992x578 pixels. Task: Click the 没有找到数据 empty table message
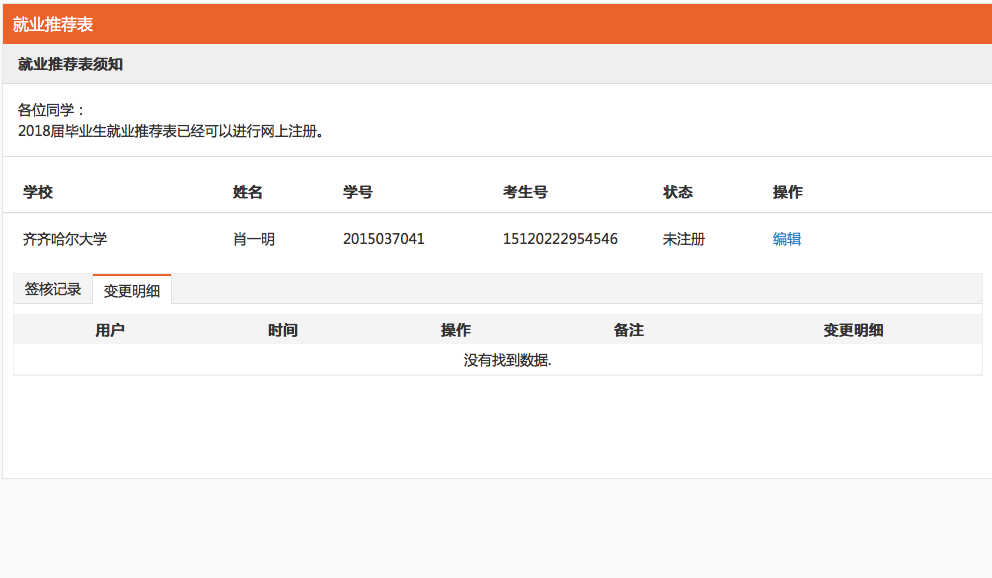point(507,360)
